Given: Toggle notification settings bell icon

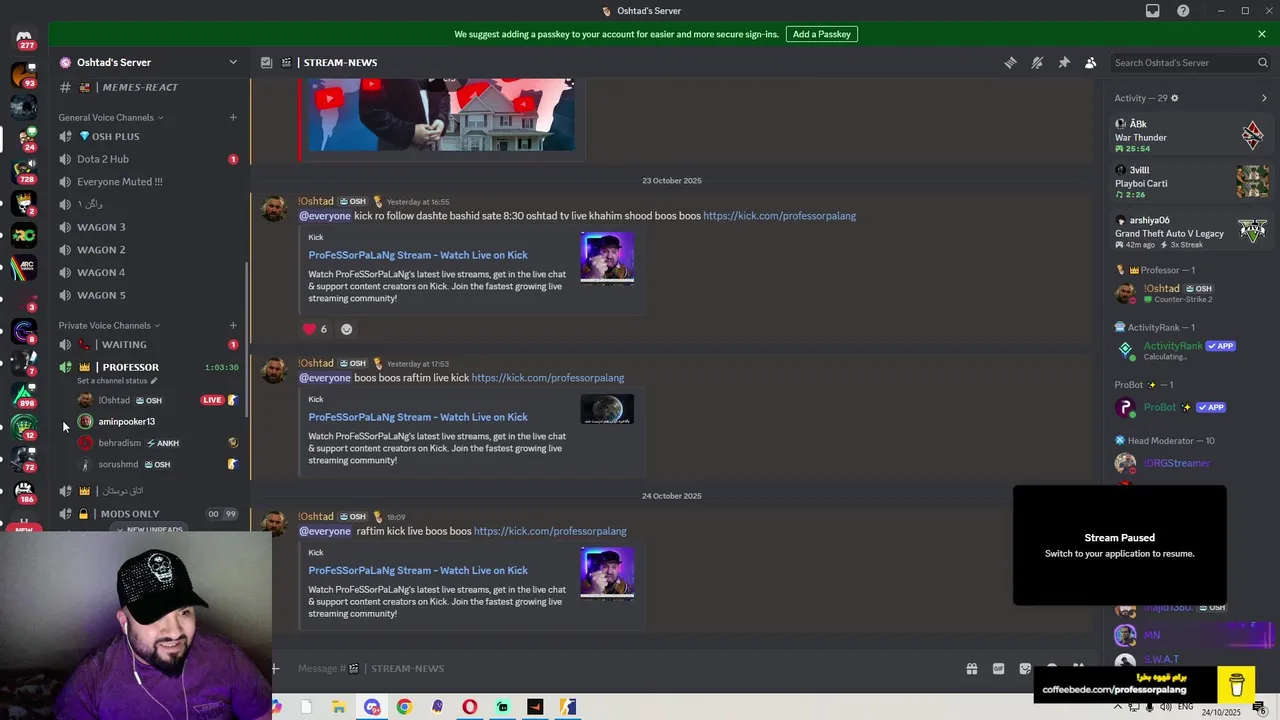Looking at the screenshot, I should (x=1037, y=62).
